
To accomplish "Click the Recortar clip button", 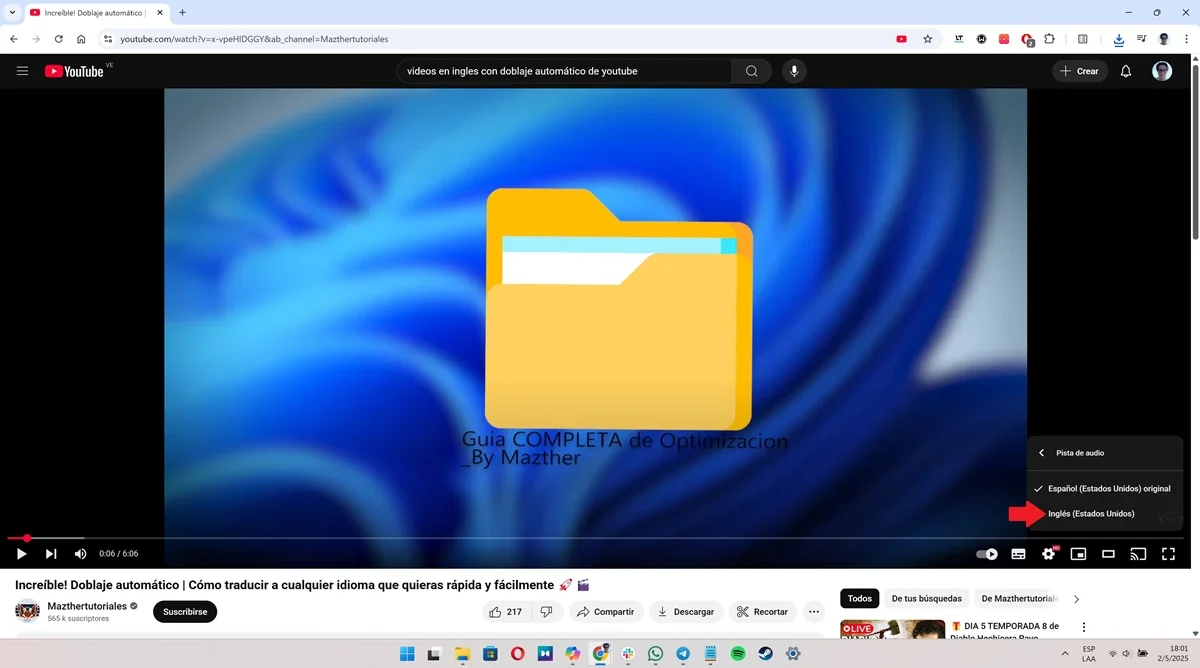I will tap(763, 611).
